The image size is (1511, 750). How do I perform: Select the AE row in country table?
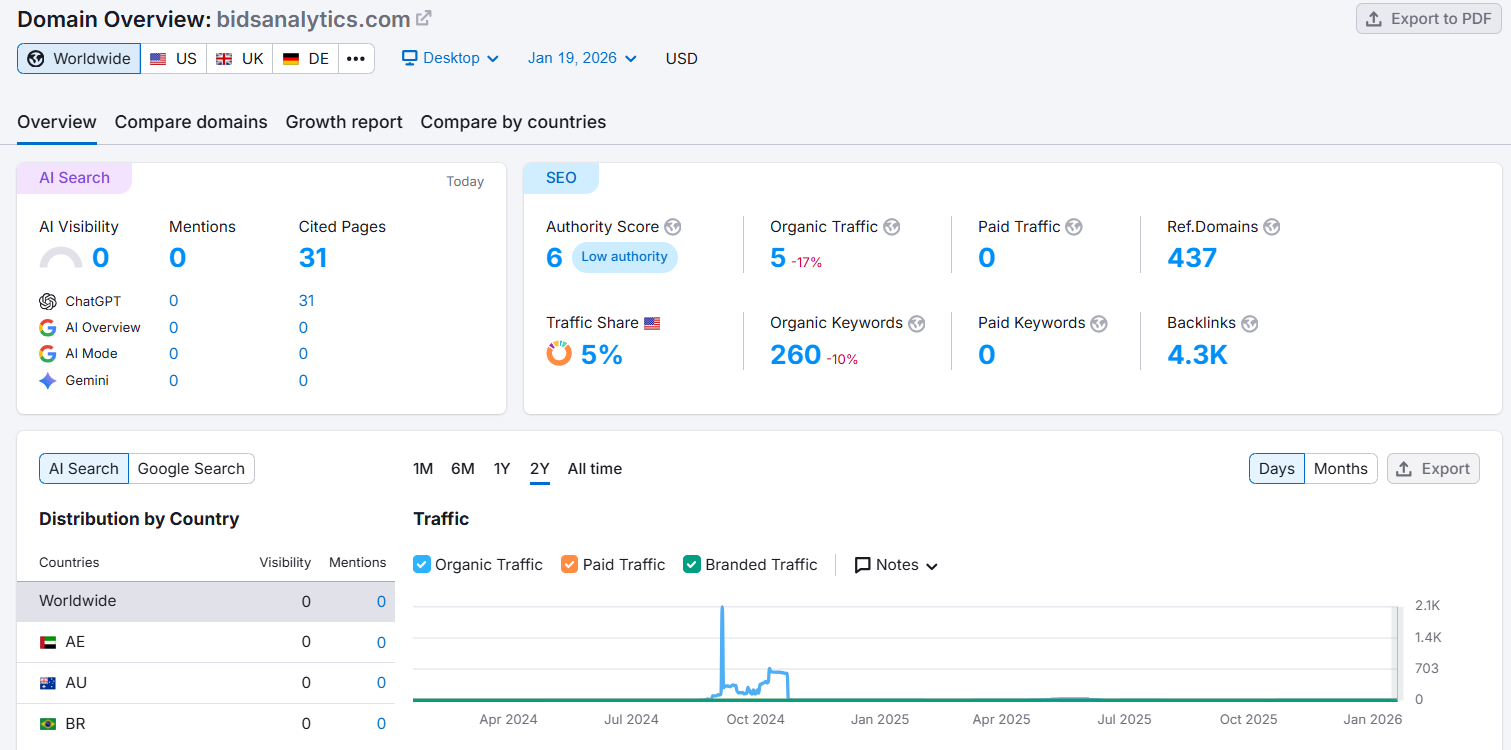click(205, 642)
